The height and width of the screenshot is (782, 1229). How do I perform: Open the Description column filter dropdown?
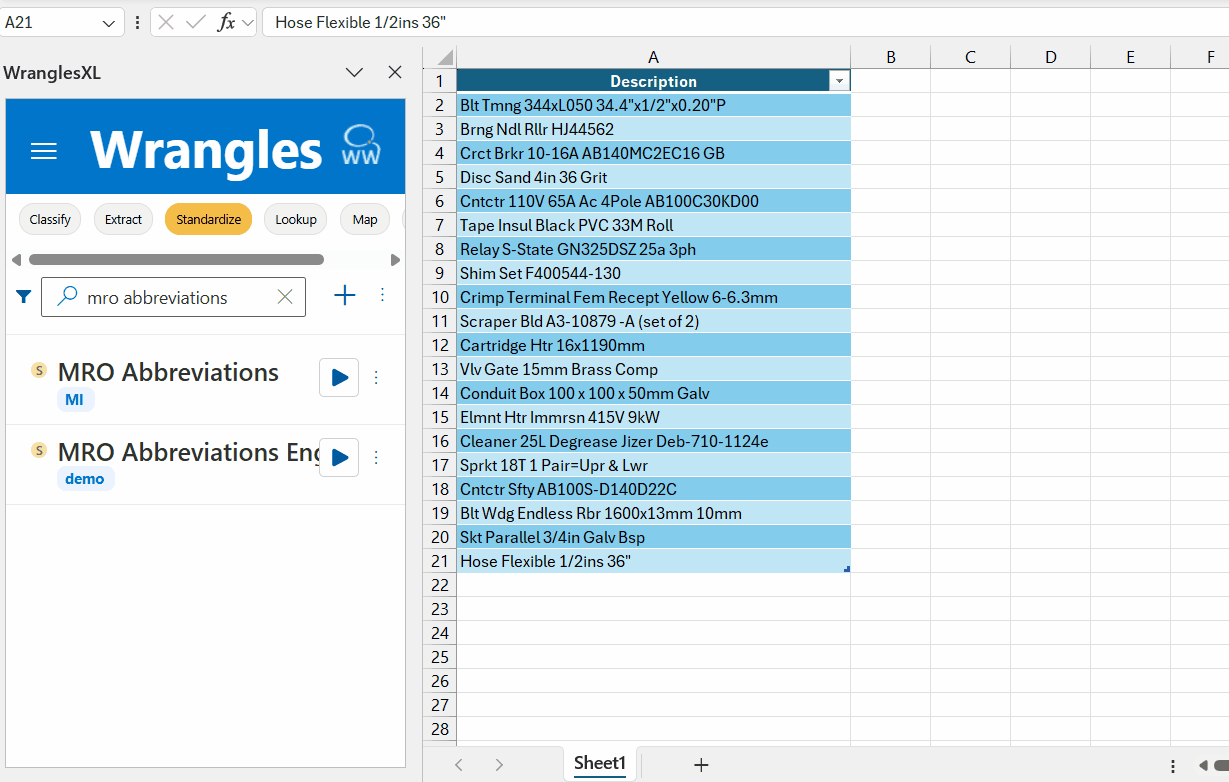pos(839,81)
